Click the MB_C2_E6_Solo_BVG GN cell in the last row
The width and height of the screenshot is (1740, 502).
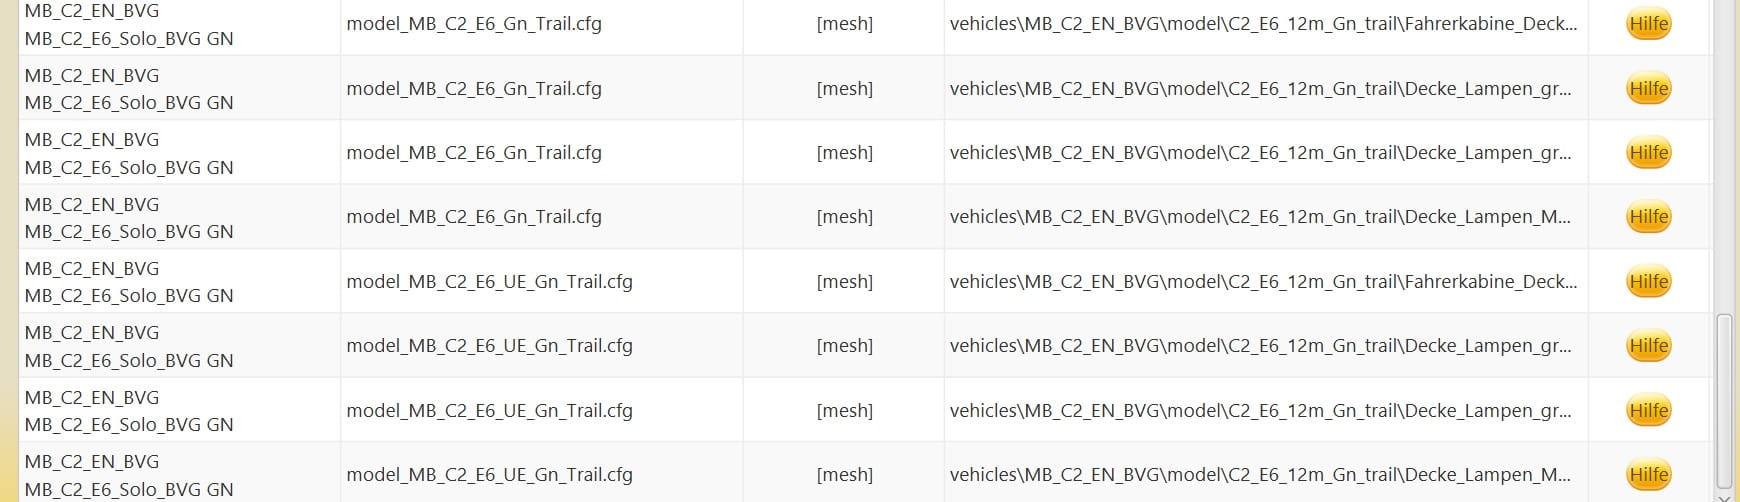(129, 489)
